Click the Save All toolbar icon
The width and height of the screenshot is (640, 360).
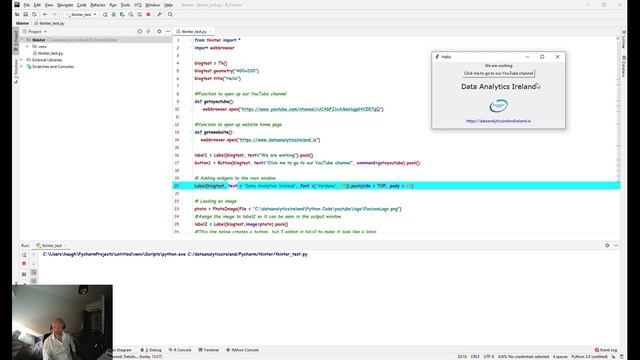(x=25, y=14)
